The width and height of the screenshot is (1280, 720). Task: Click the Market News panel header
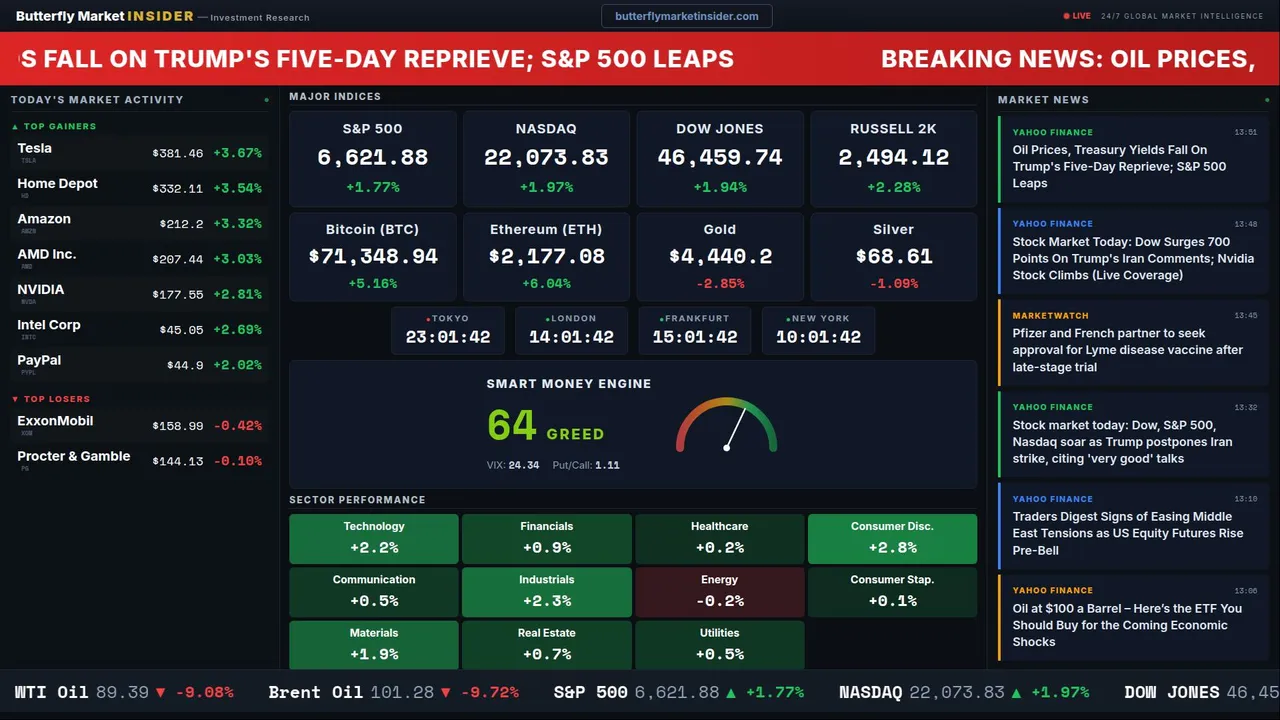(1043, 100)
